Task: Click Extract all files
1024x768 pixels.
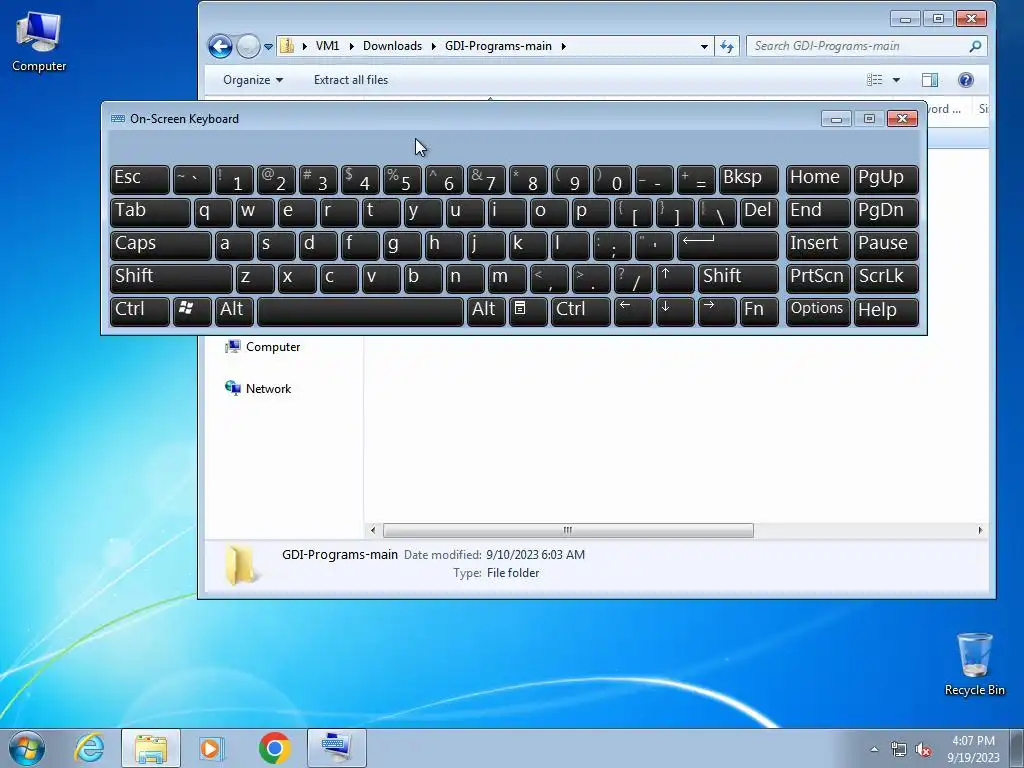Action: (x=351, y=80)
